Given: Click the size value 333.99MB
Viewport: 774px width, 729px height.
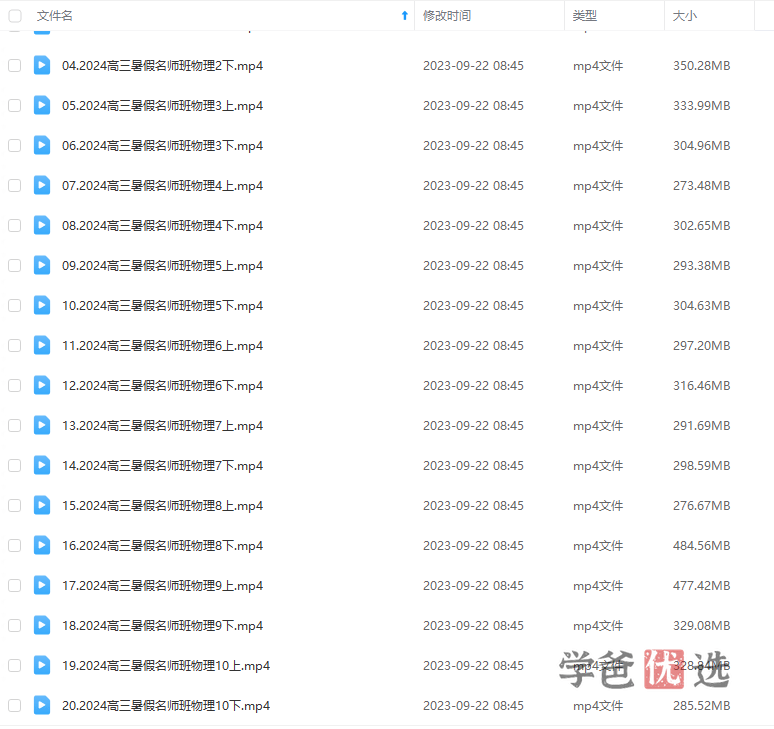Looking at the screenshot, I should coord(701,106).
